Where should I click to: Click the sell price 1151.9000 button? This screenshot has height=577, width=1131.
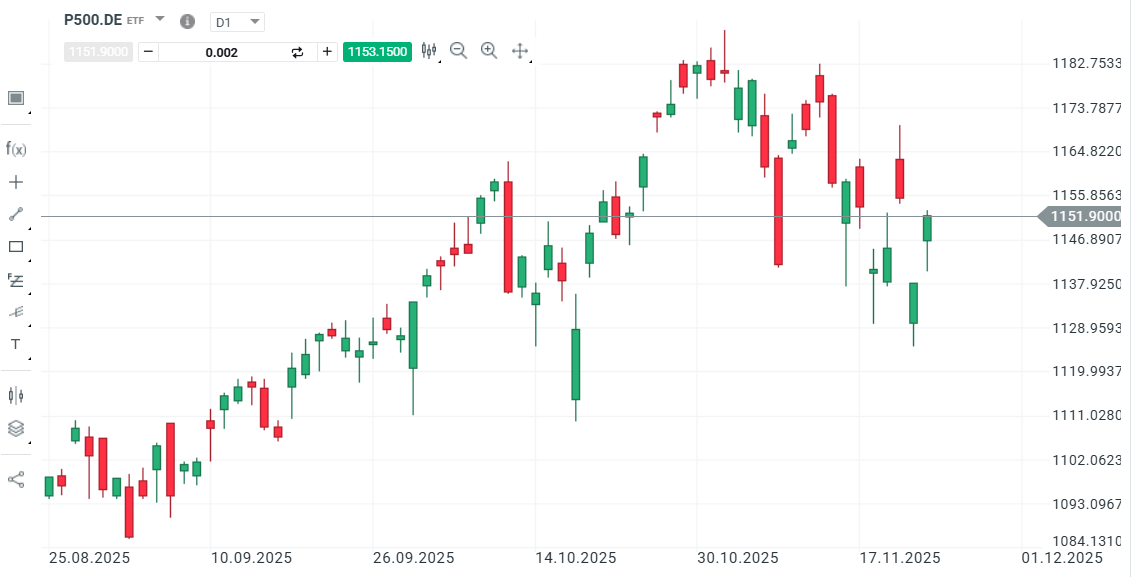98,52
